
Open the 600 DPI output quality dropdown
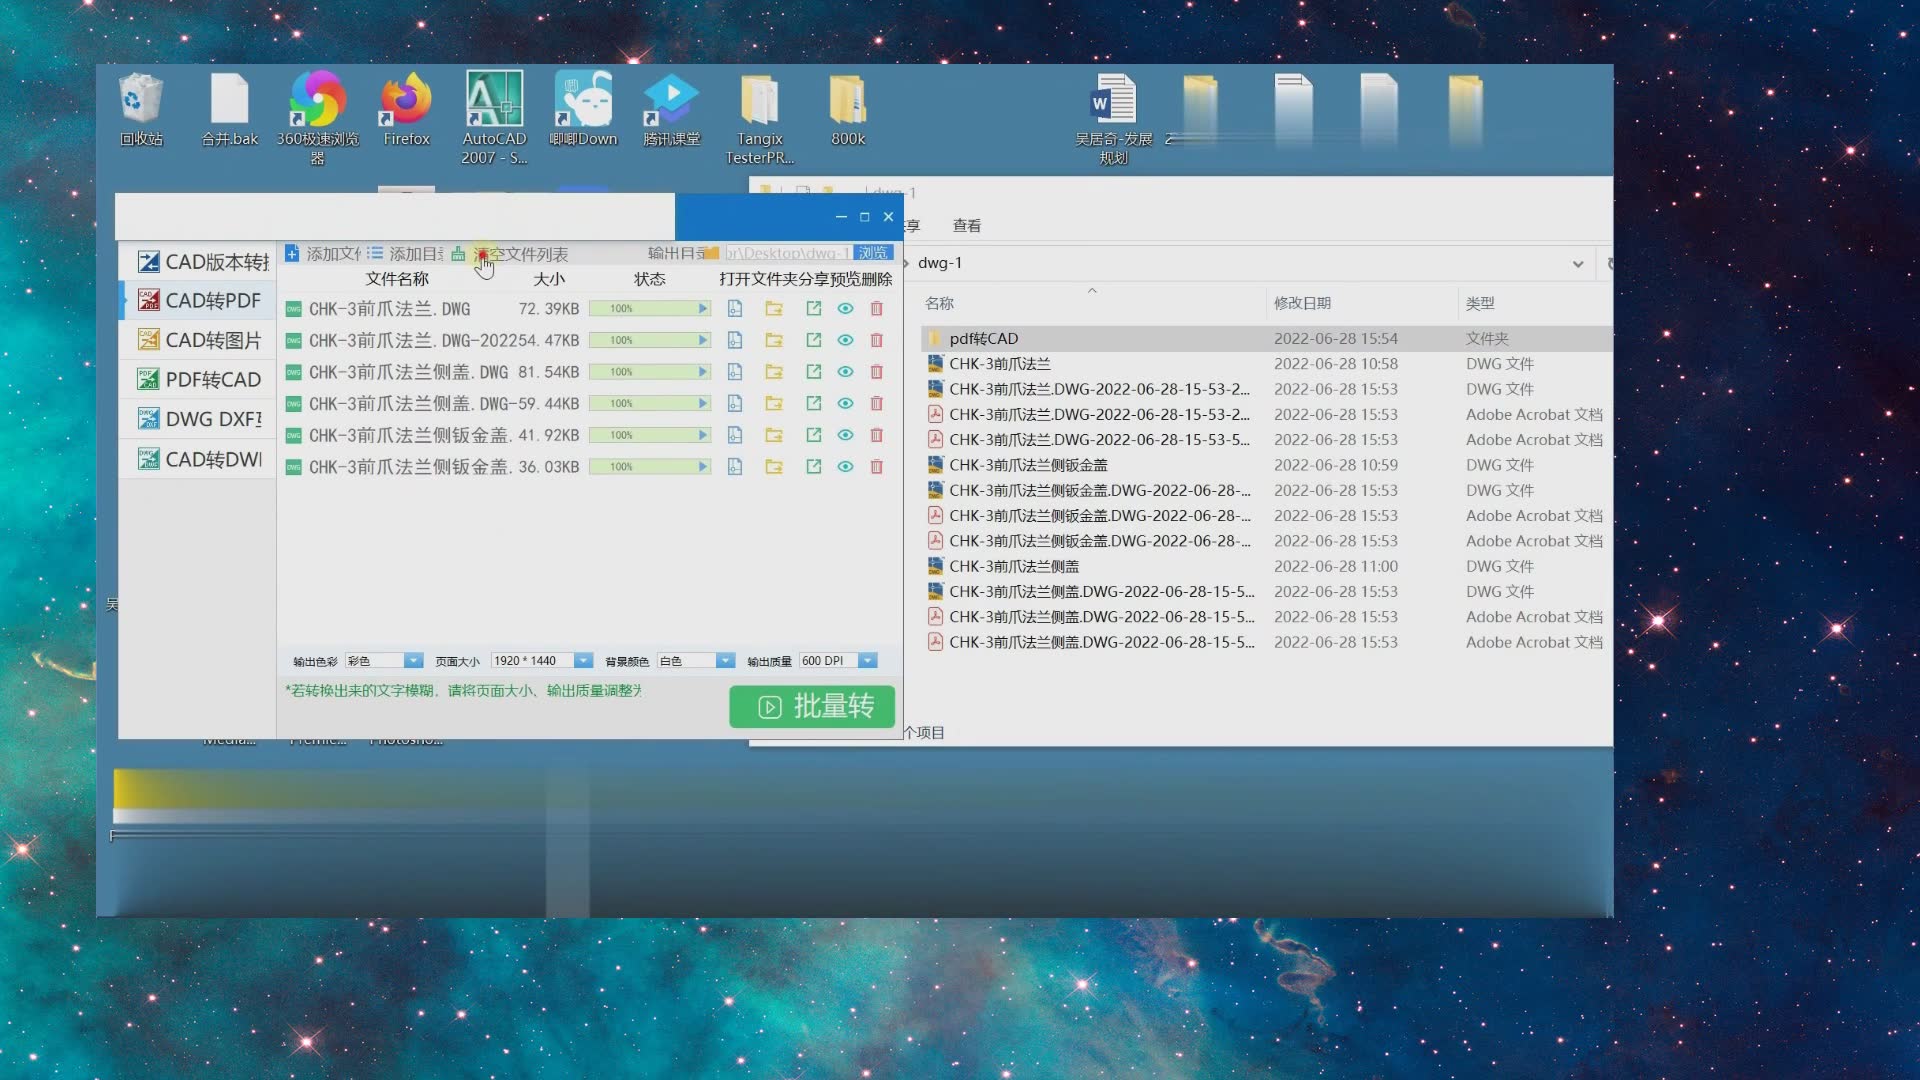[868, 661]
